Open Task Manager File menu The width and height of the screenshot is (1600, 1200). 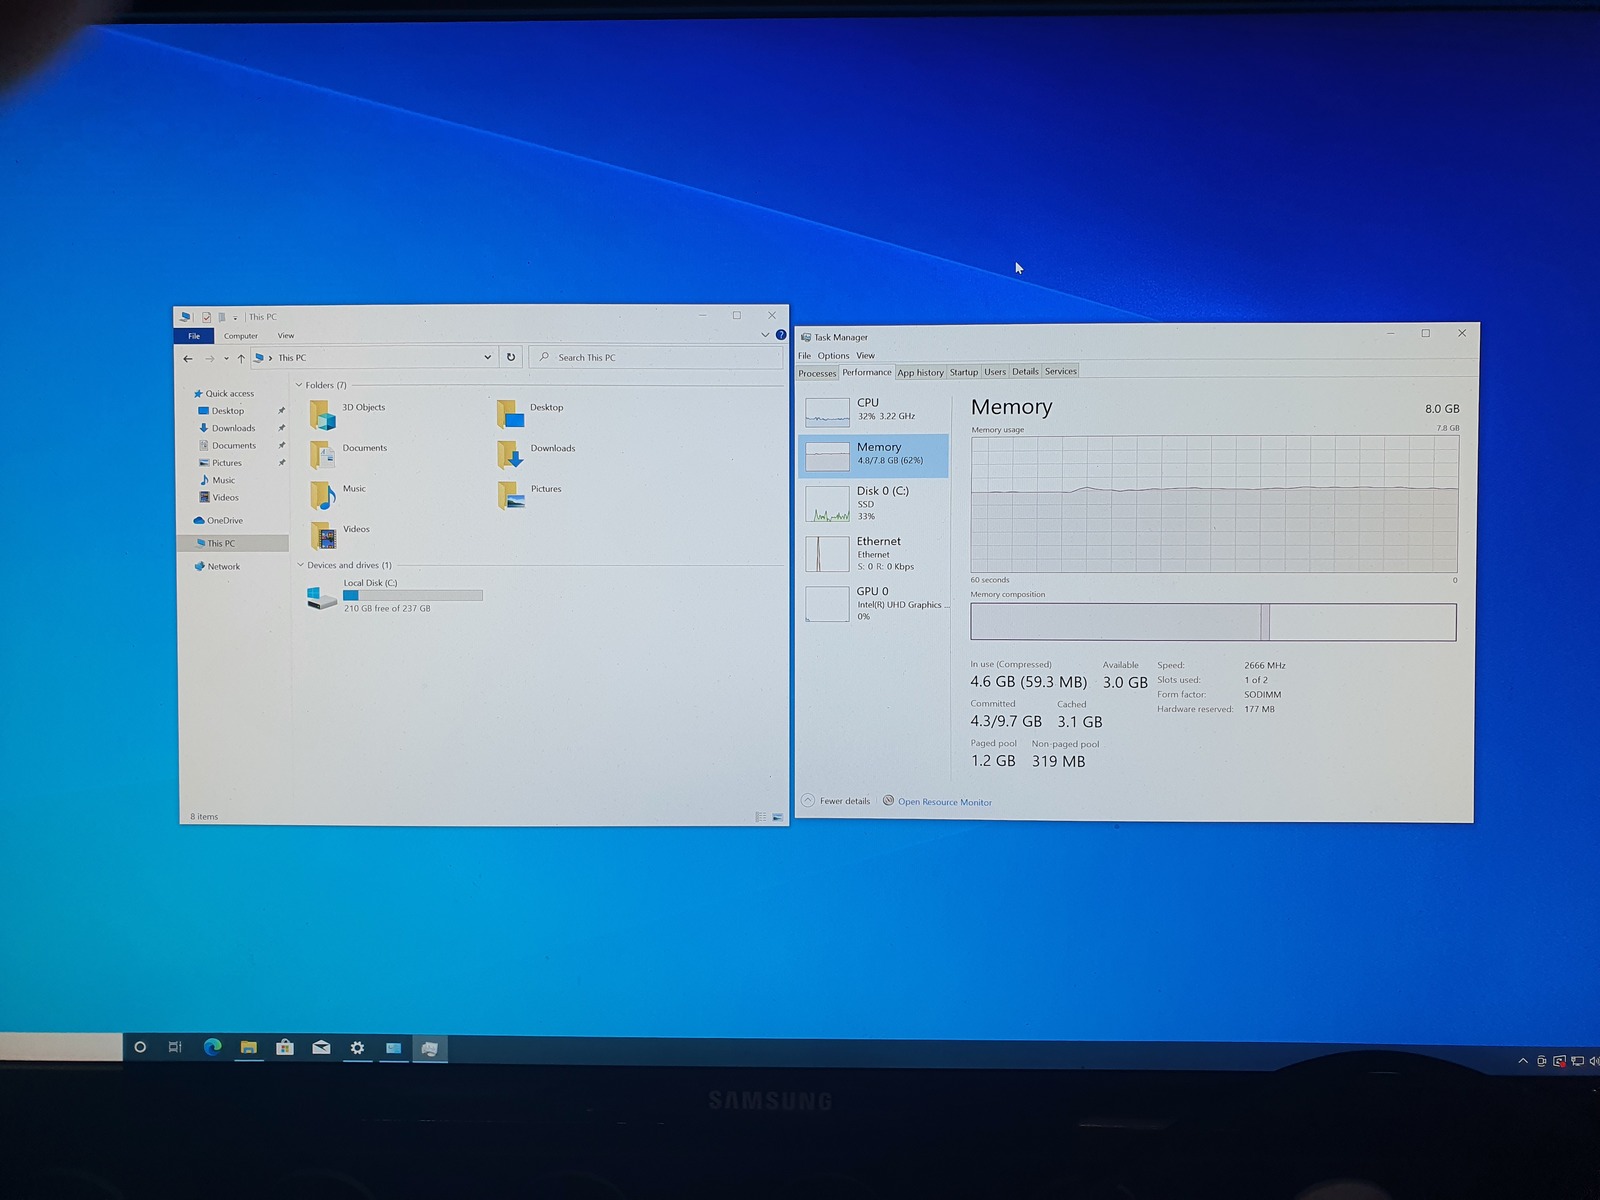[804, 356]
